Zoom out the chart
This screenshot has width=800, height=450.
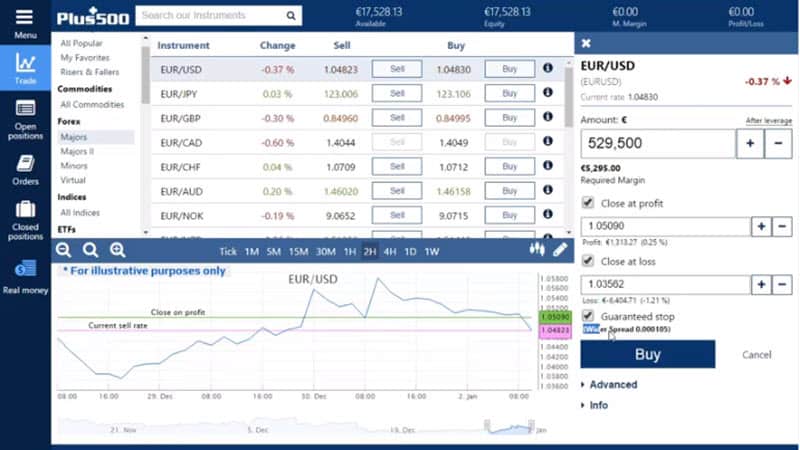tap(64, 250)
